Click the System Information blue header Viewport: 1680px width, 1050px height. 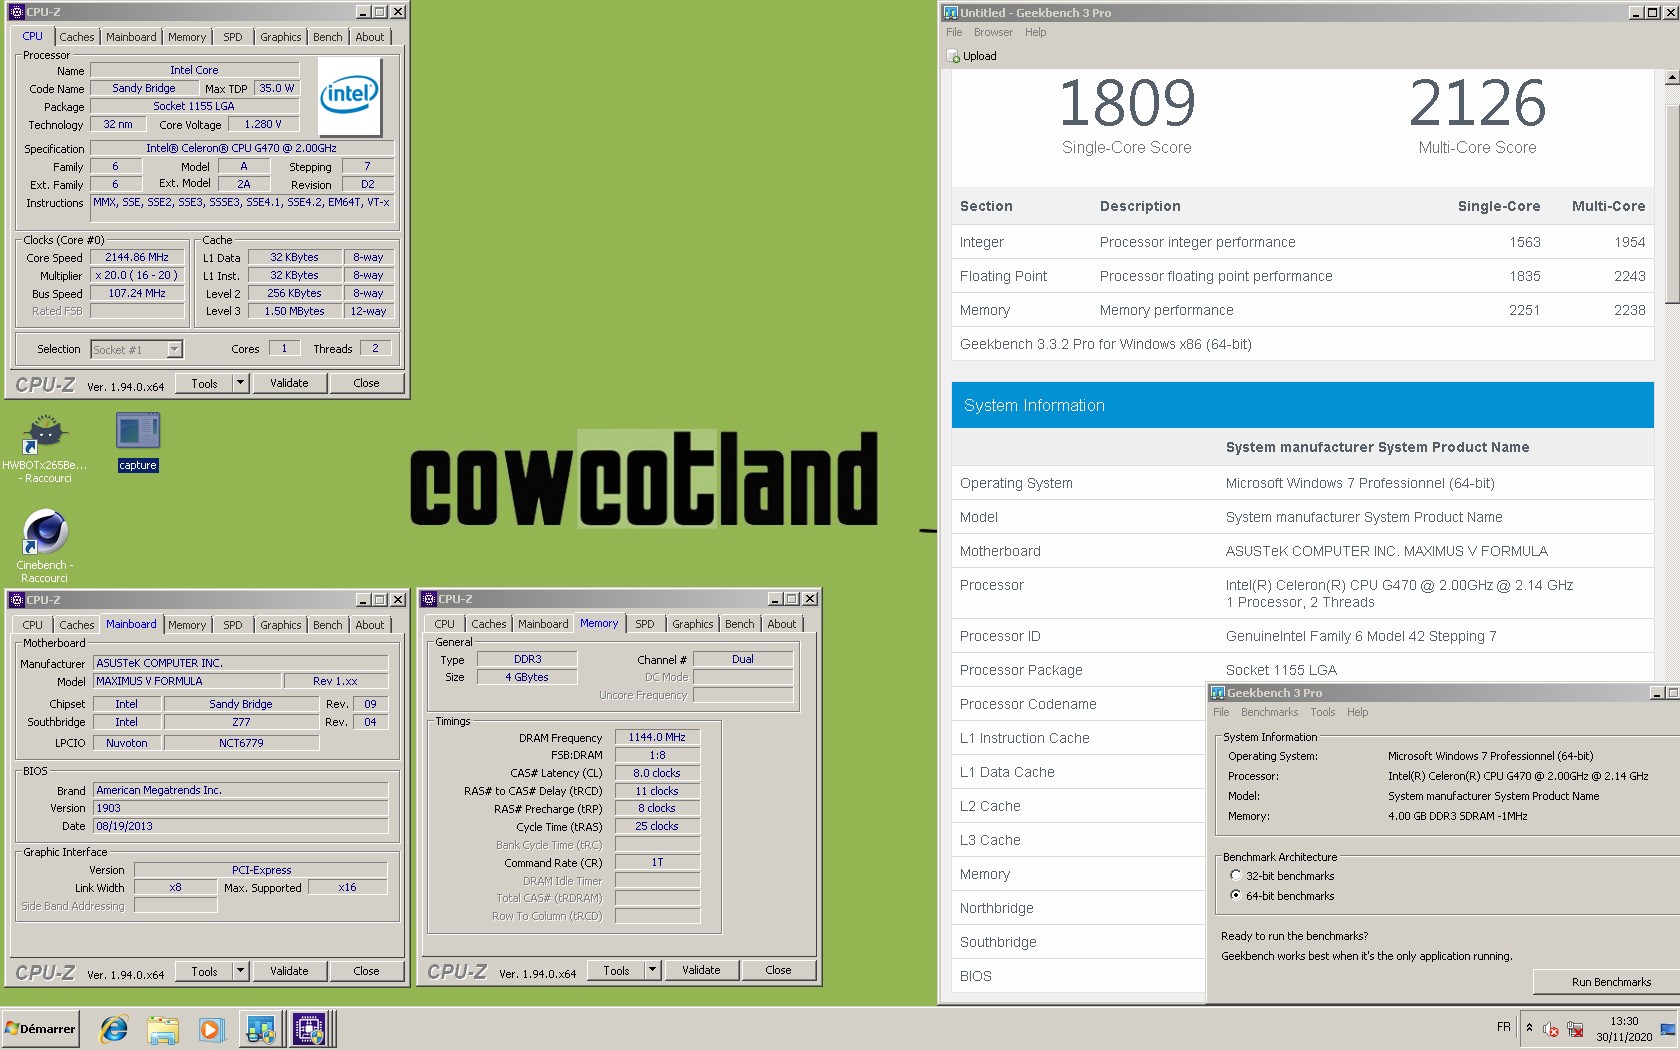(1302, 405)
